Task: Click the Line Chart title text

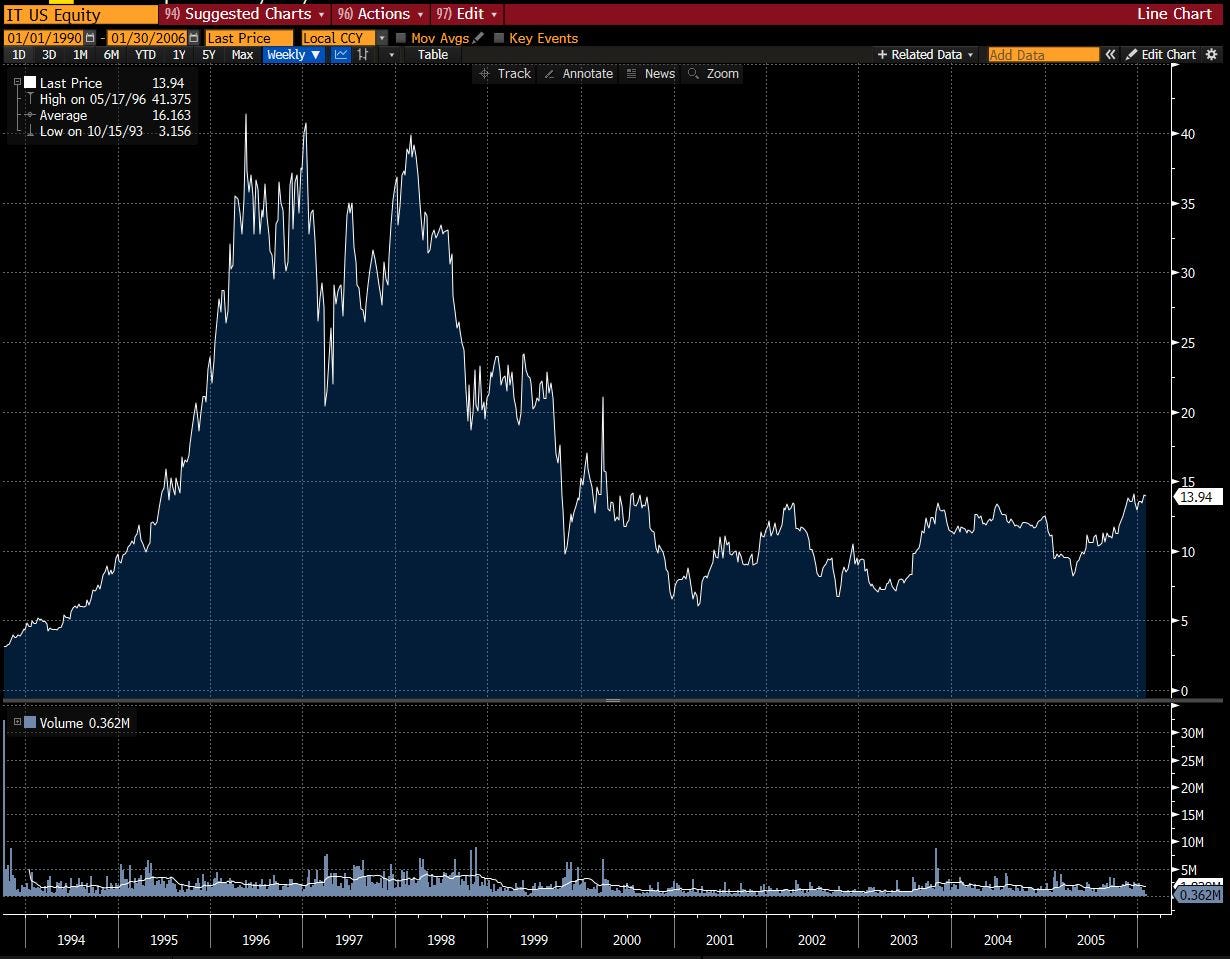Action: 1174,14
